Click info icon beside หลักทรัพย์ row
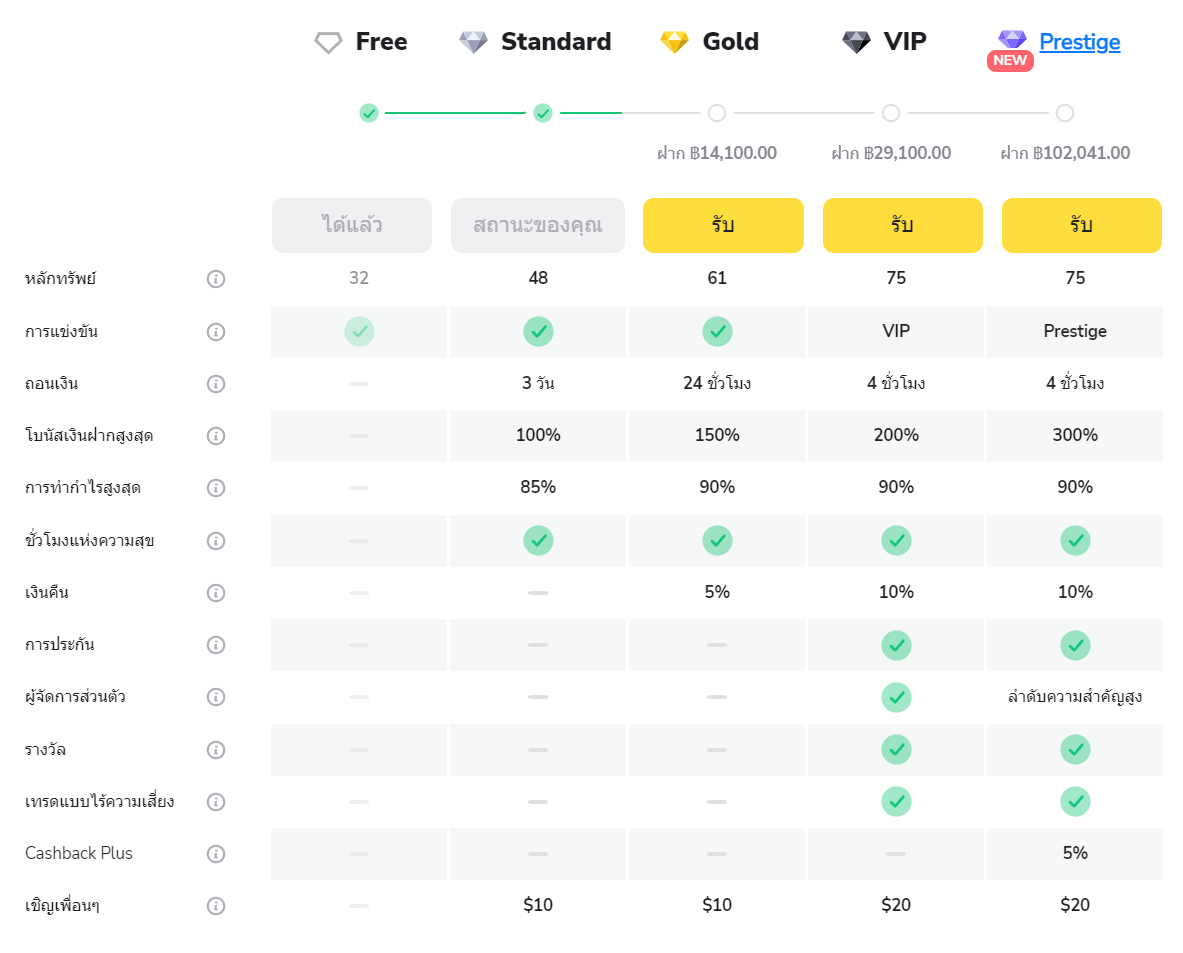 pos(215,279)
